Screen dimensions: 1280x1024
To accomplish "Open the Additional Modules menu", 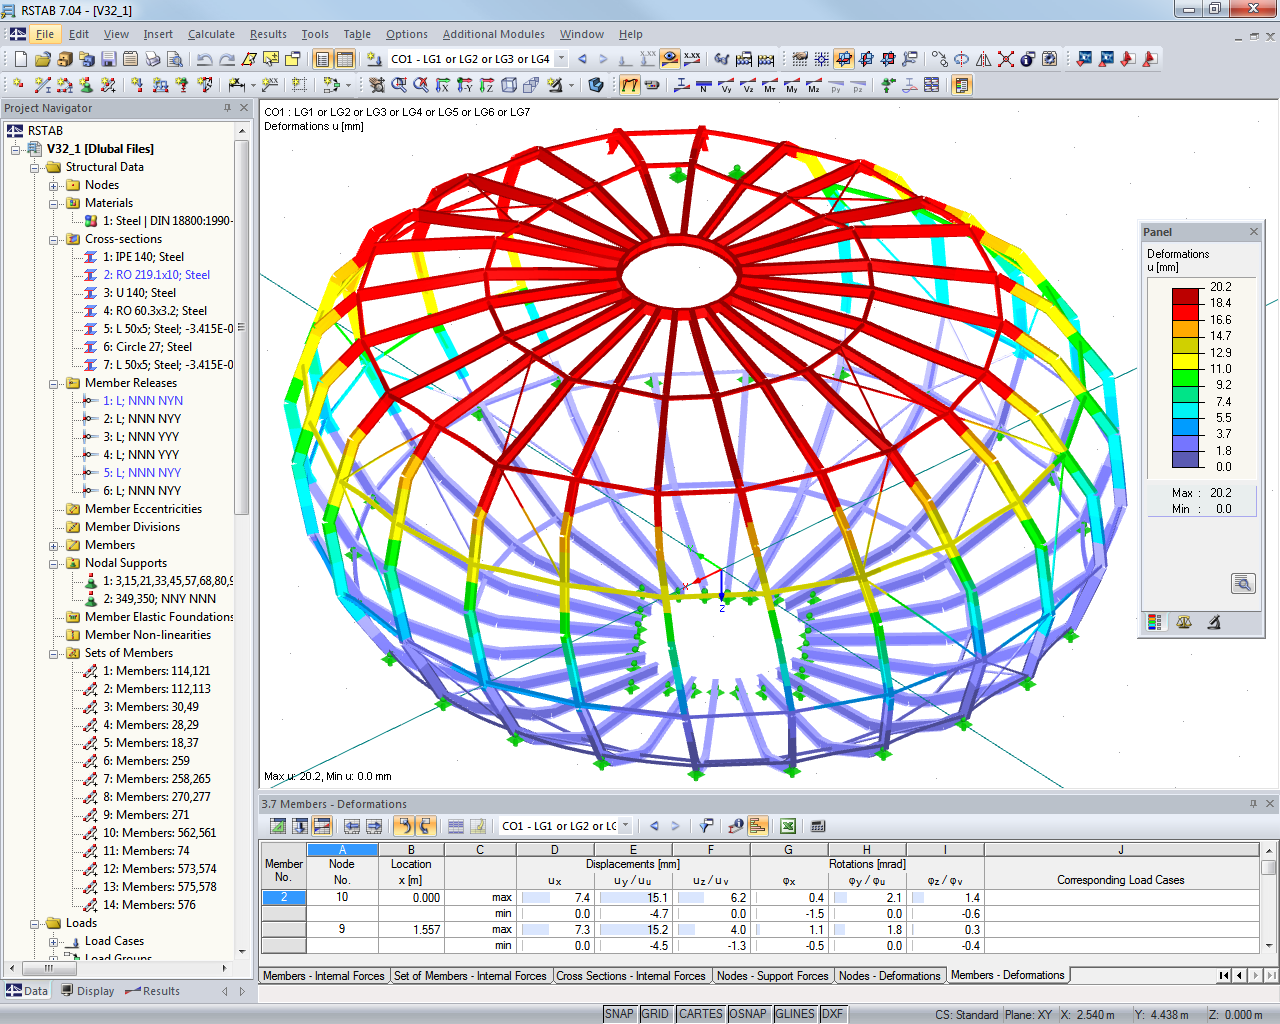I will point(494,34).
